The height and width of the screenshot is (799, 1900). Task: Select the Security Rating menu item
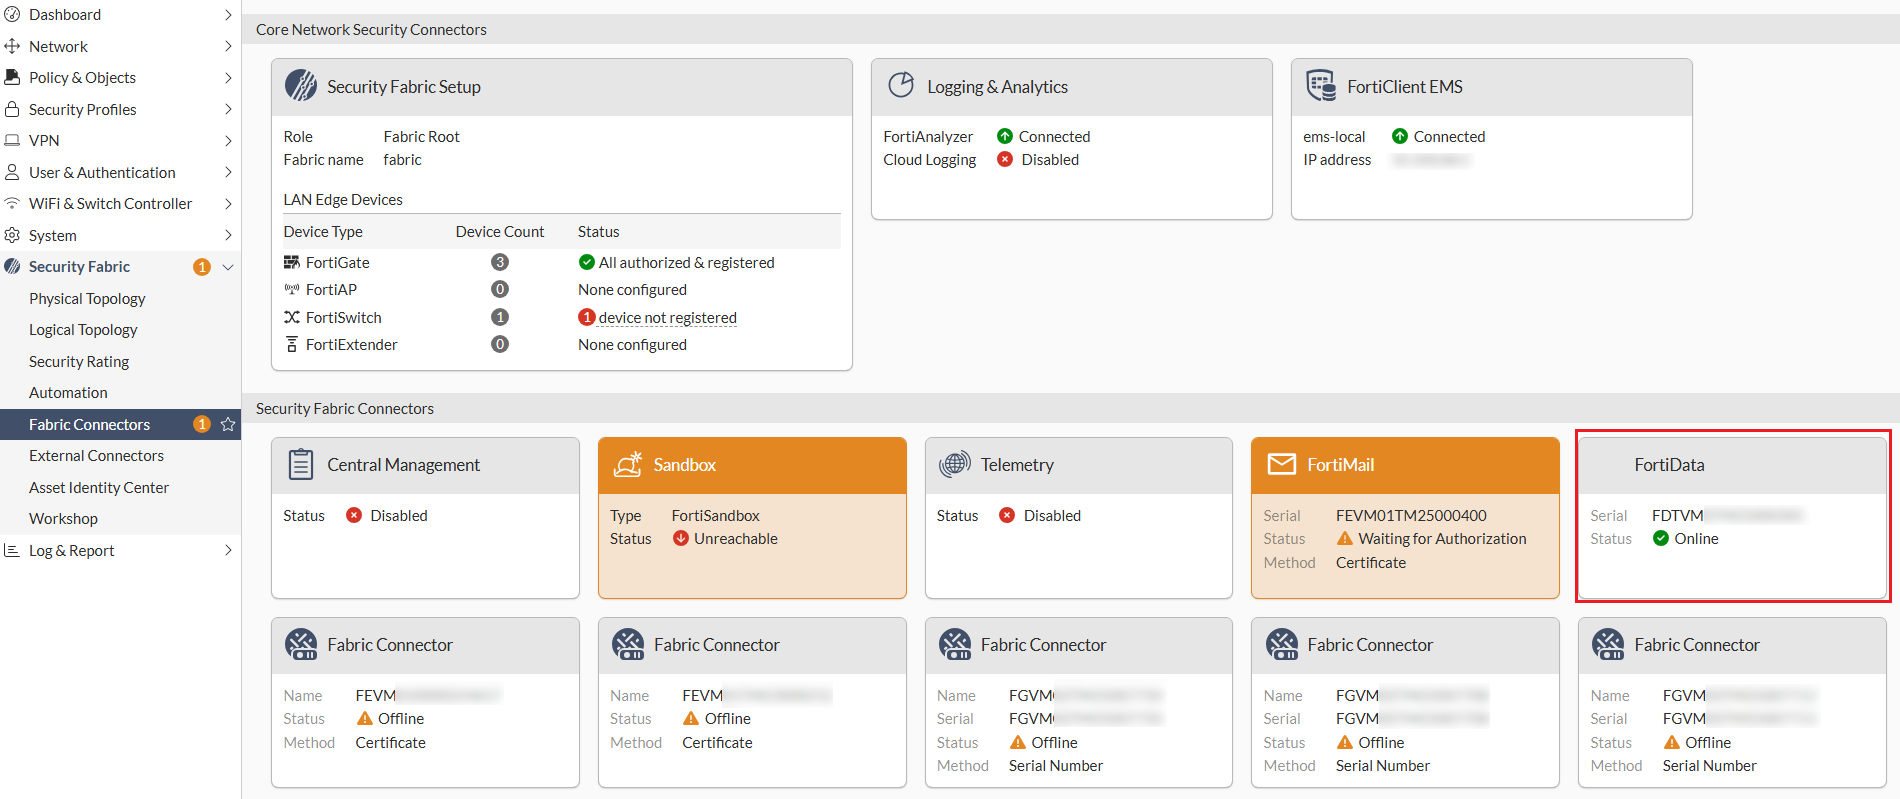pyautogui.click(x=79, y=361)
